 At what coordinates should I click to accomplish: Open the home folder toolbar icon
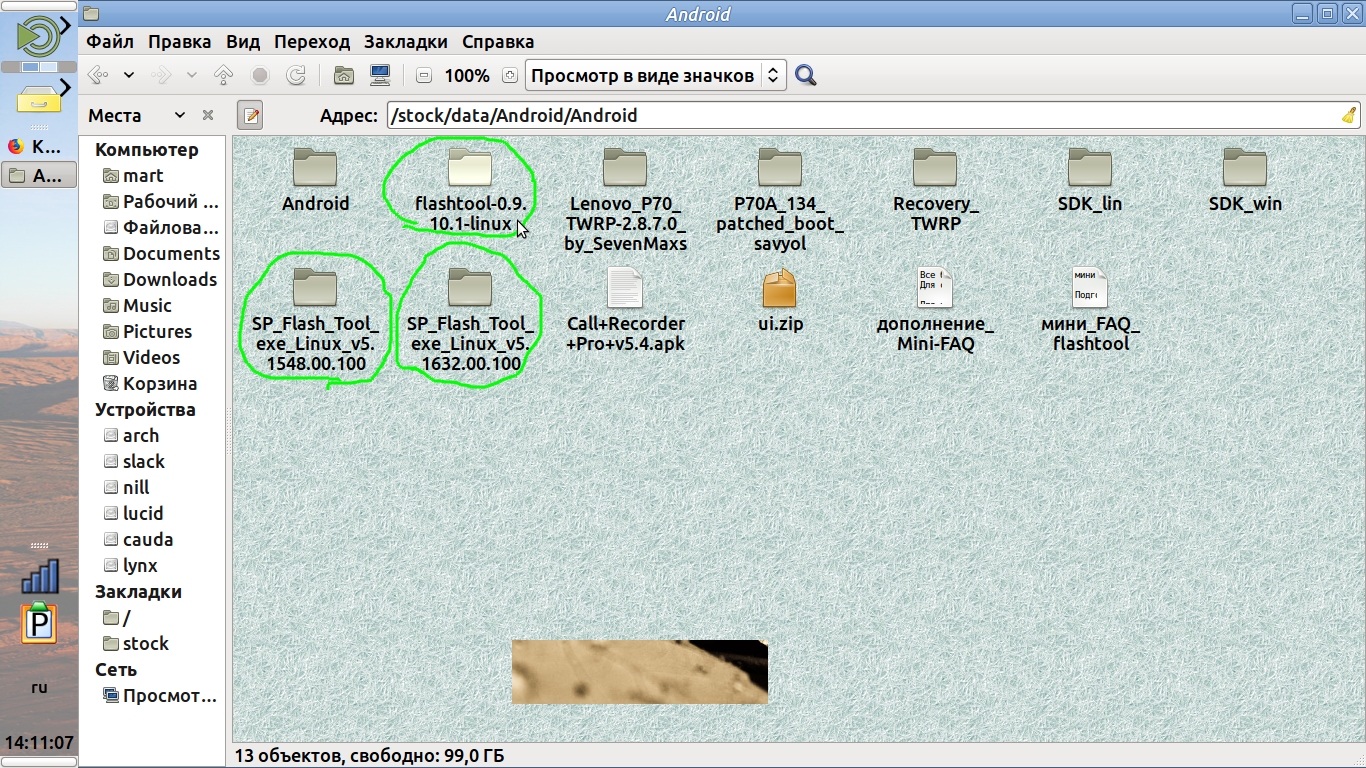tap(344, 75)
